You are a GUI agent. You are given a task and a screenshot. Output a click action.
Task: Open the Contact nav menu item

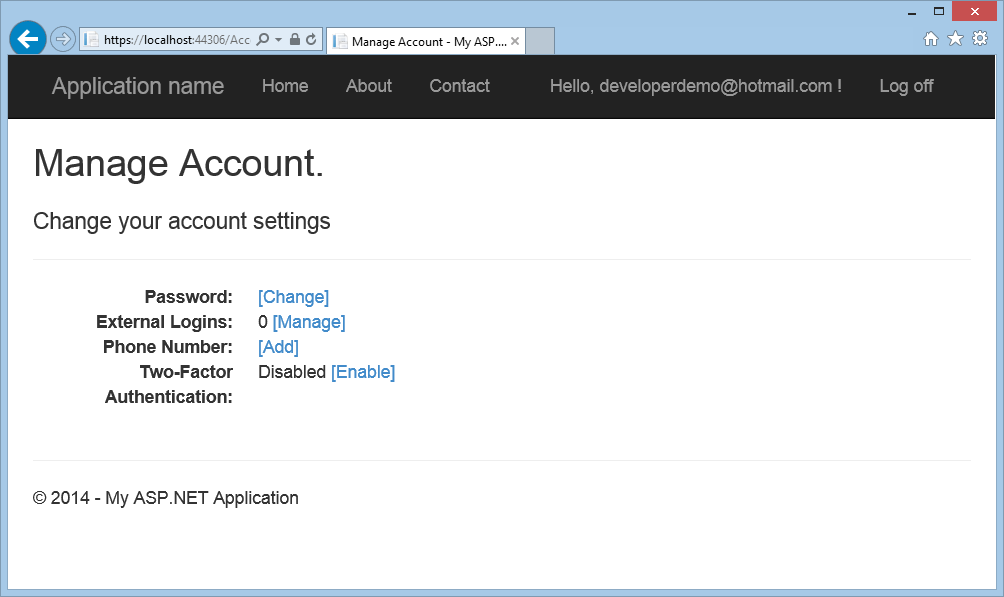tap(459, 86)
